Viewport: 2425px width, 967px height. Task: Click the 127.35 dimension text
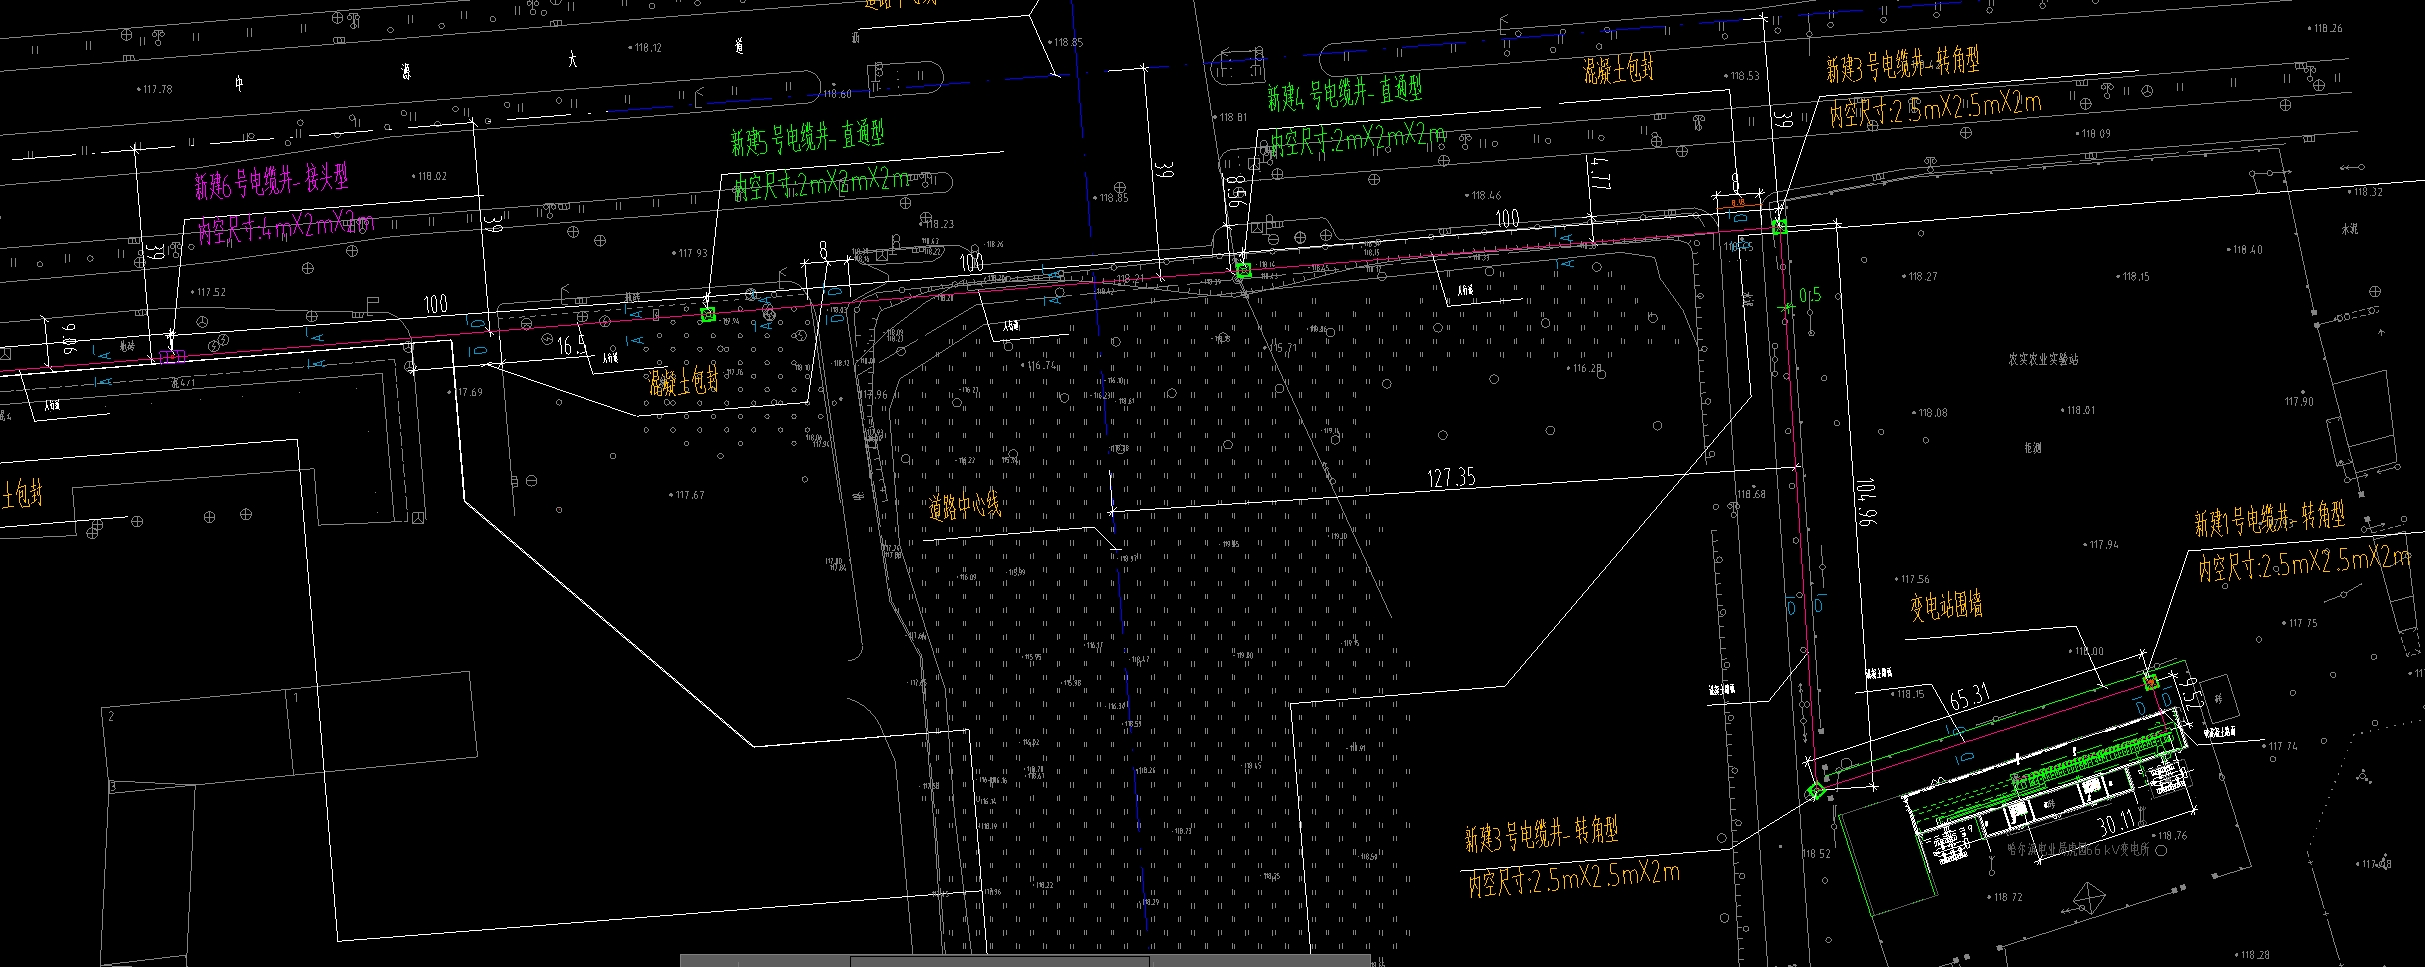coord(1451,478)
